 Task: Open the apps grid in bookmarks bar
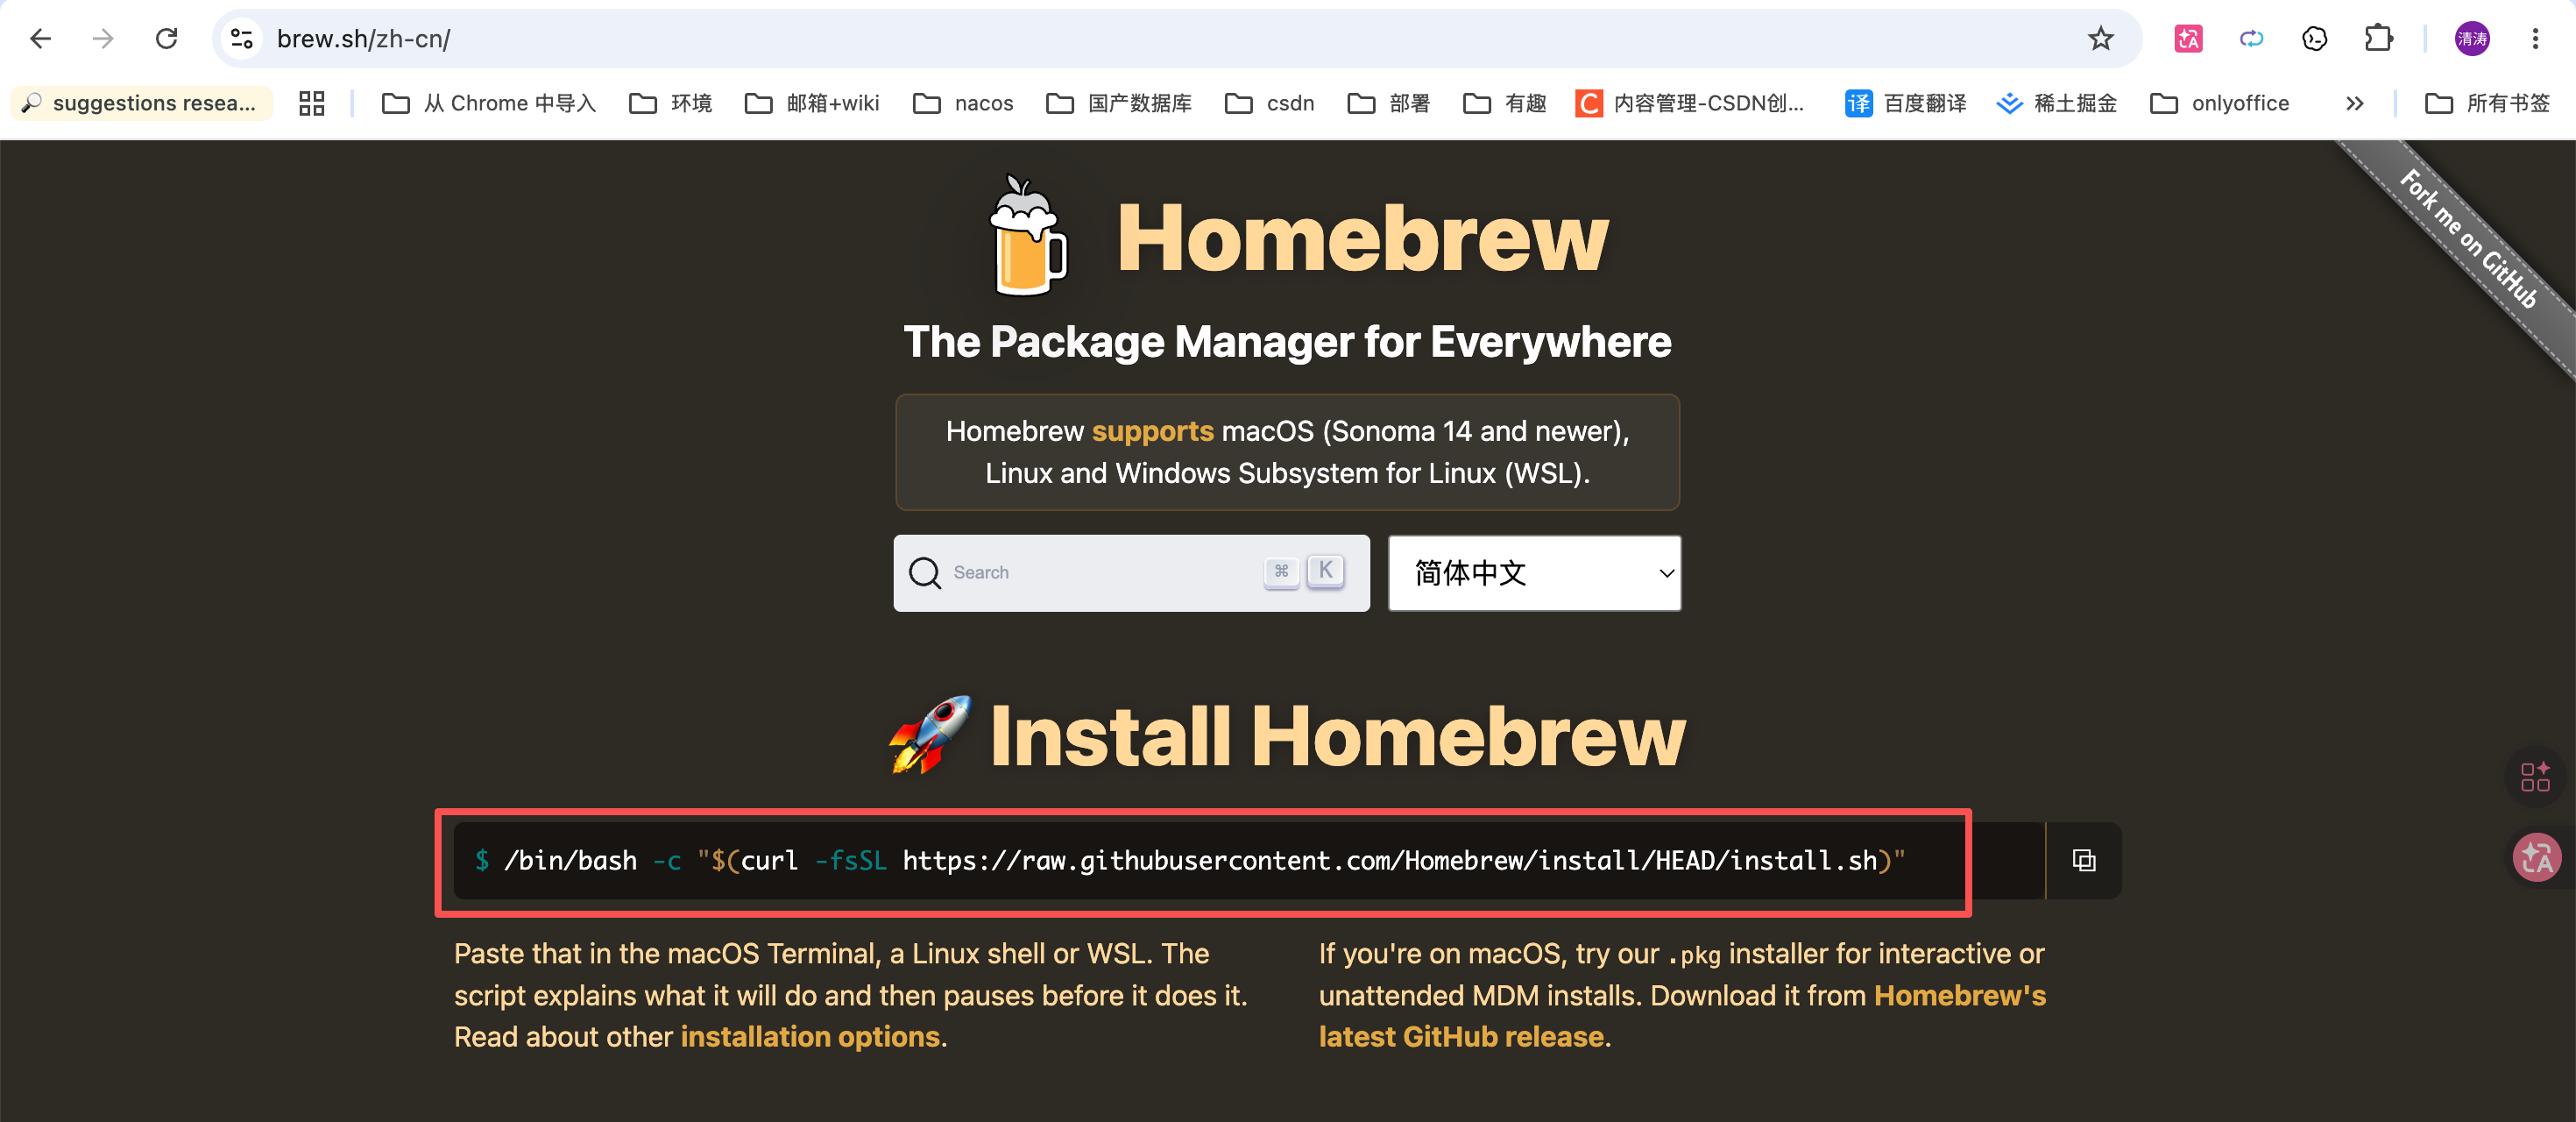(x=312, y=103)
